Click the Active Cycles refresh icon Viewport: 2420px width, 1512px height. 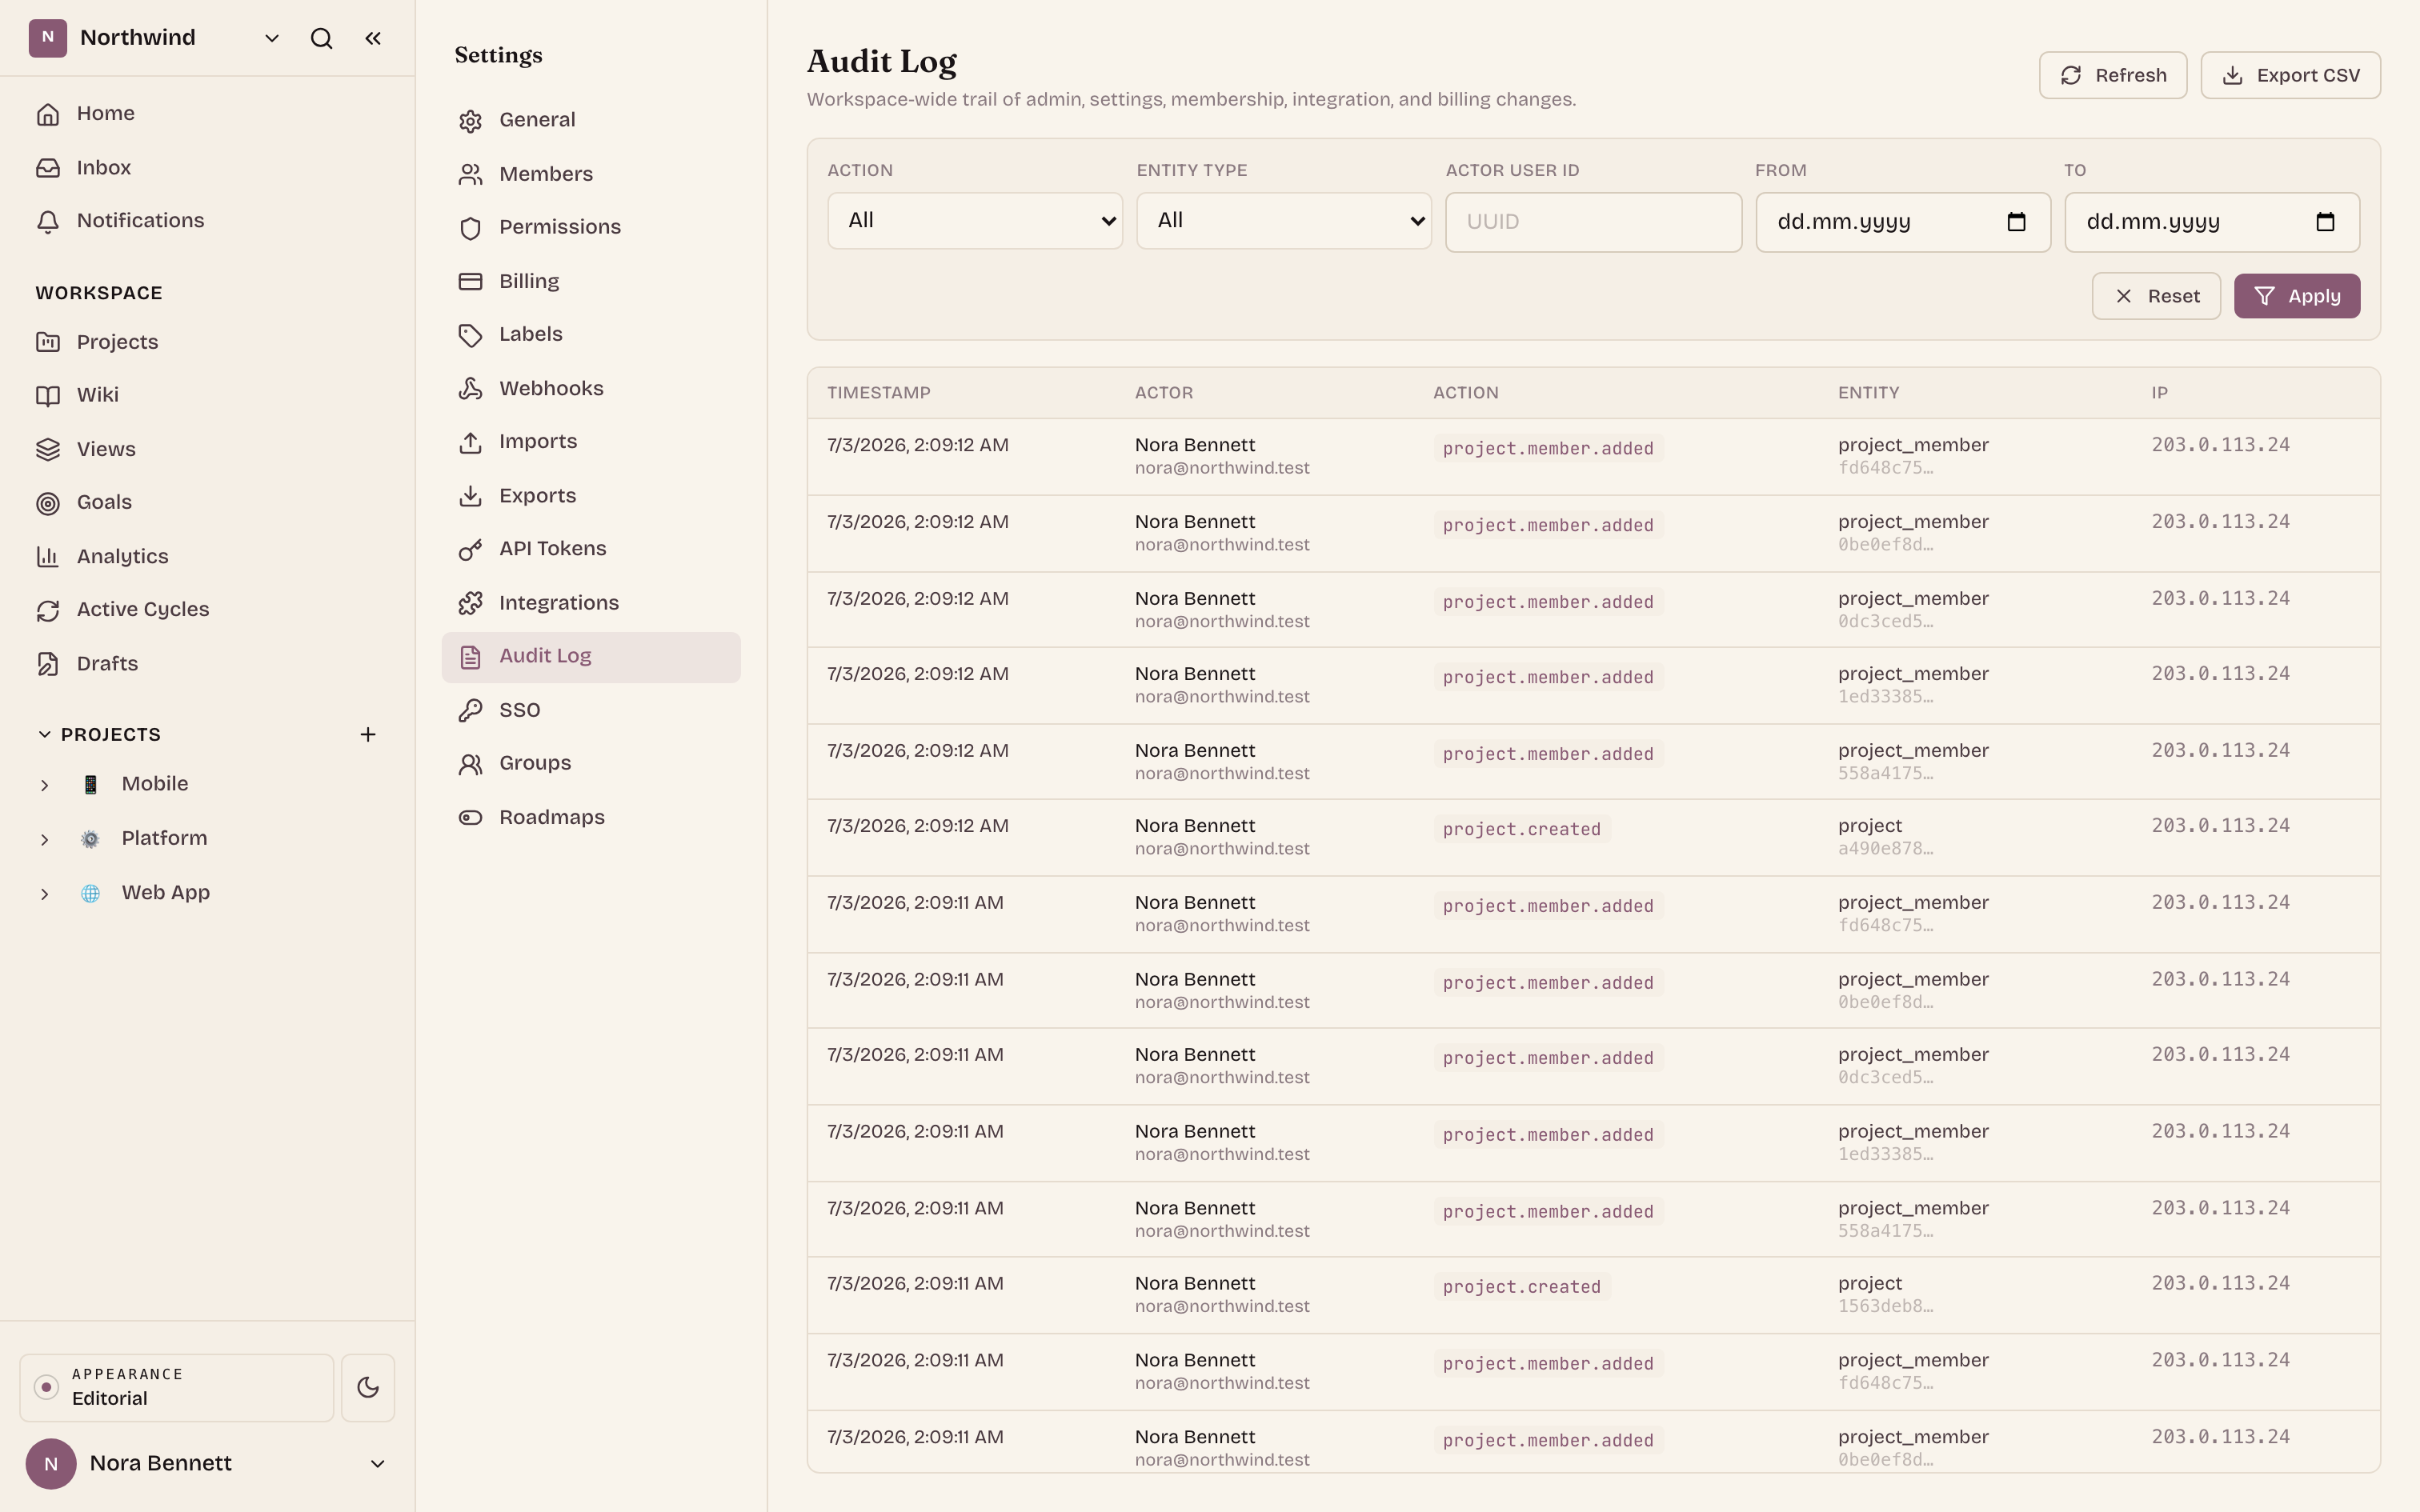click(x=48, y=610)
